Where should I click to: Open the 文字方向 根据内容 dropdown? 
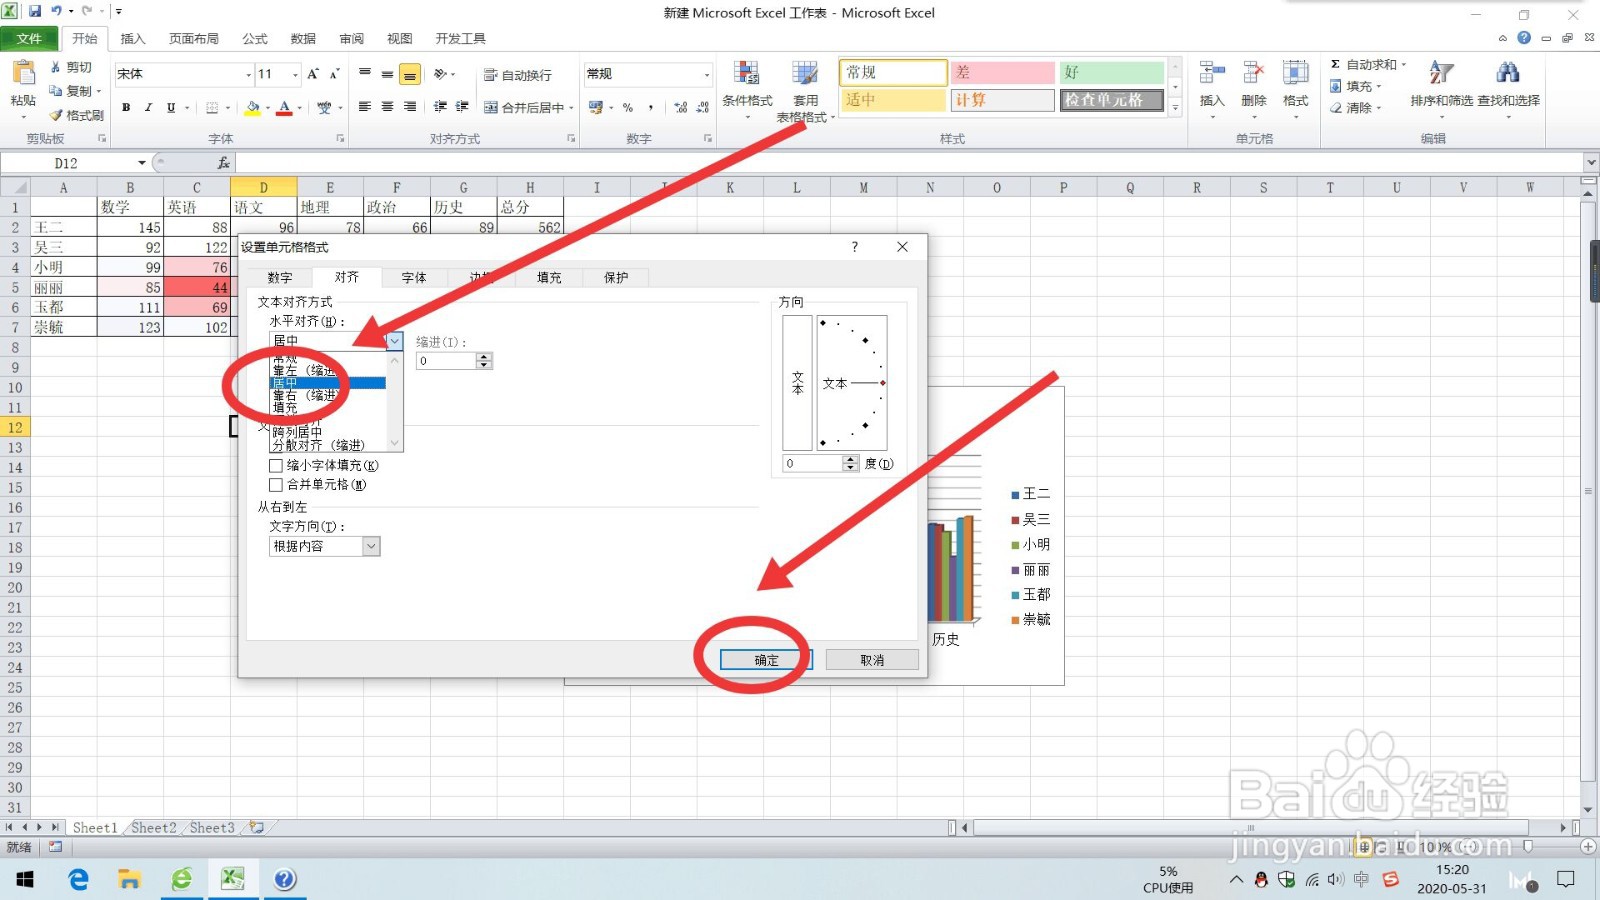pos(371,546)
